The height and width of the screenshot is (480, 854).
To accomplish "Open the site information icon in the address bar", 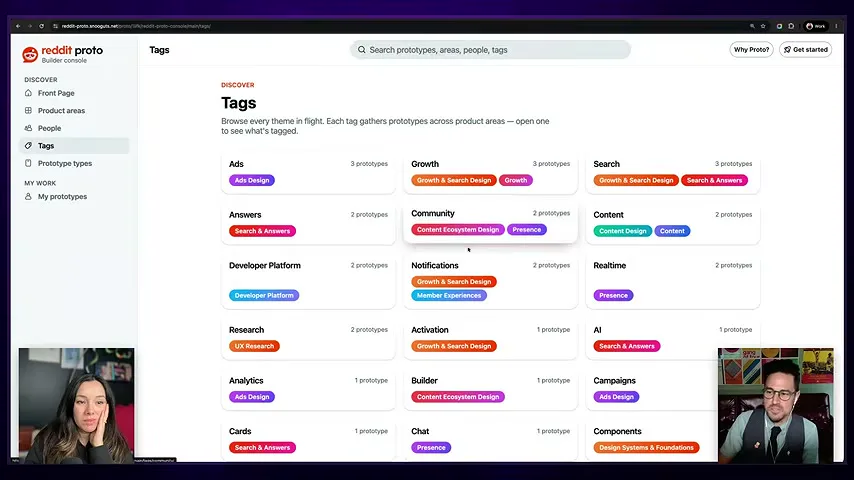I will (x=56, y=26).
